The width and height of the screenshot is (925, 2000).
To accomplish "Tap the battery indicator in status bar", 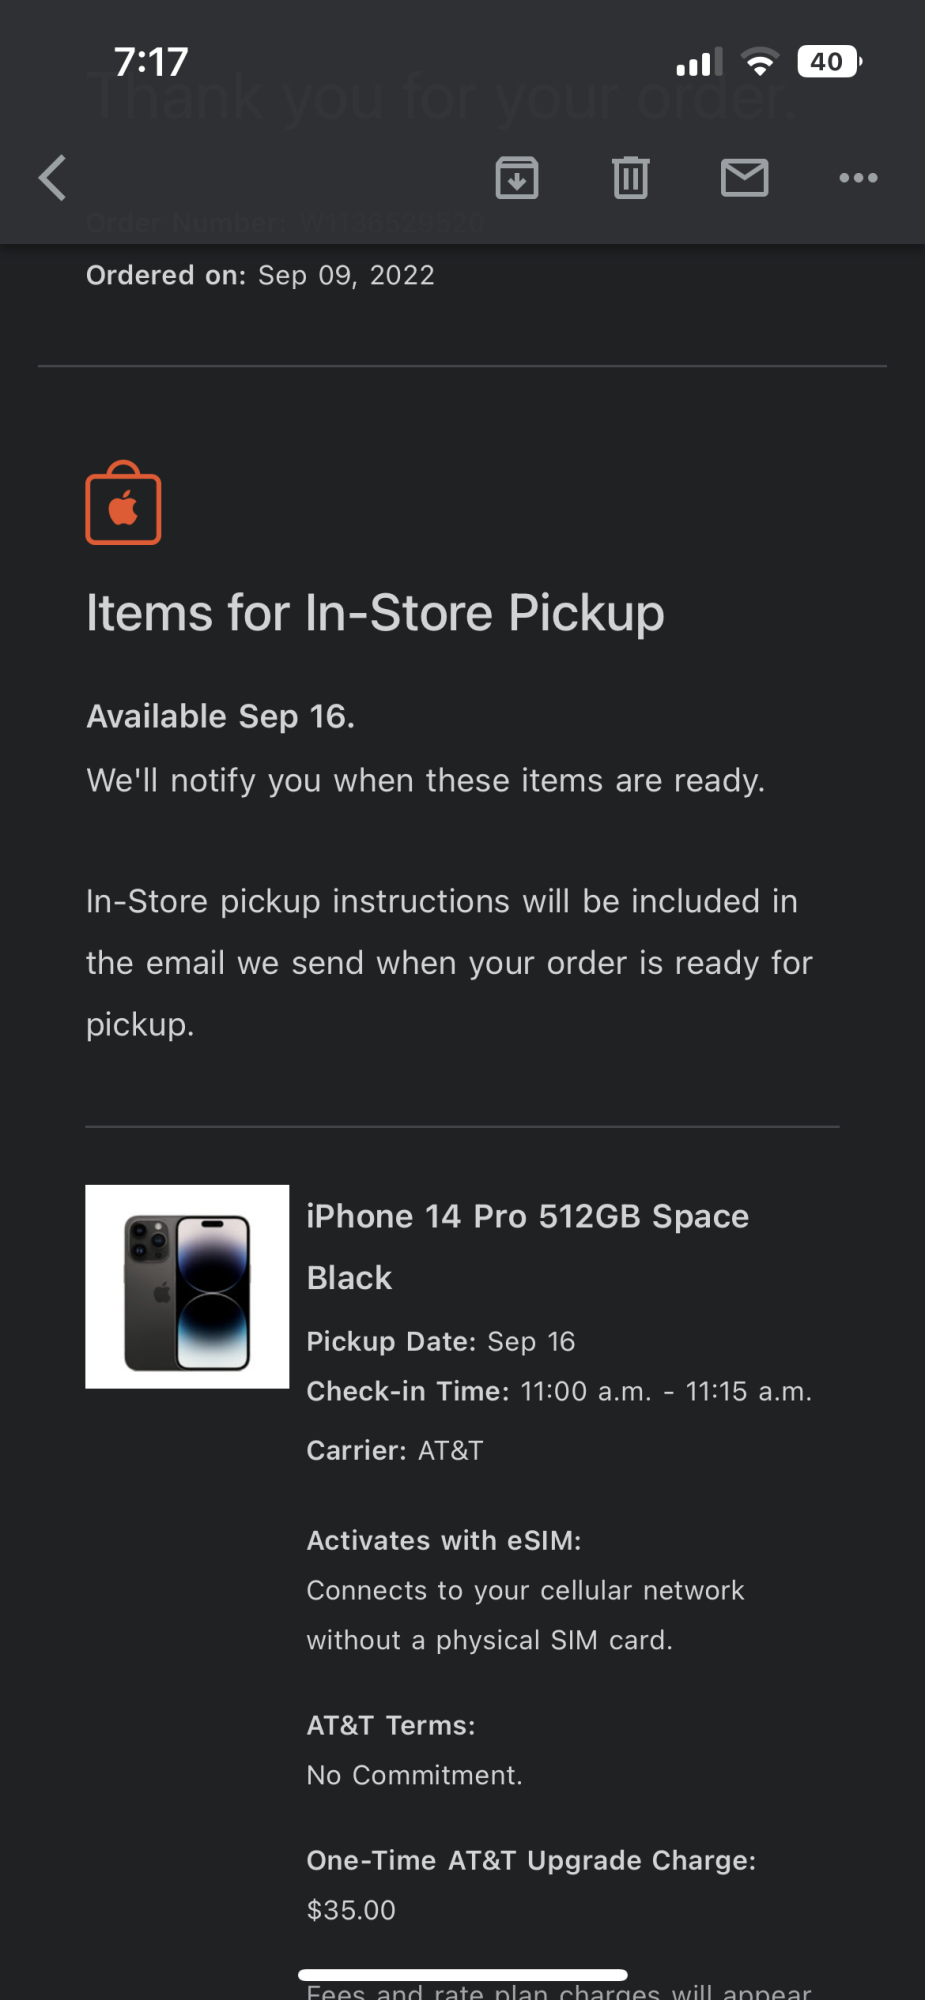I will click(x=829, y=62).
